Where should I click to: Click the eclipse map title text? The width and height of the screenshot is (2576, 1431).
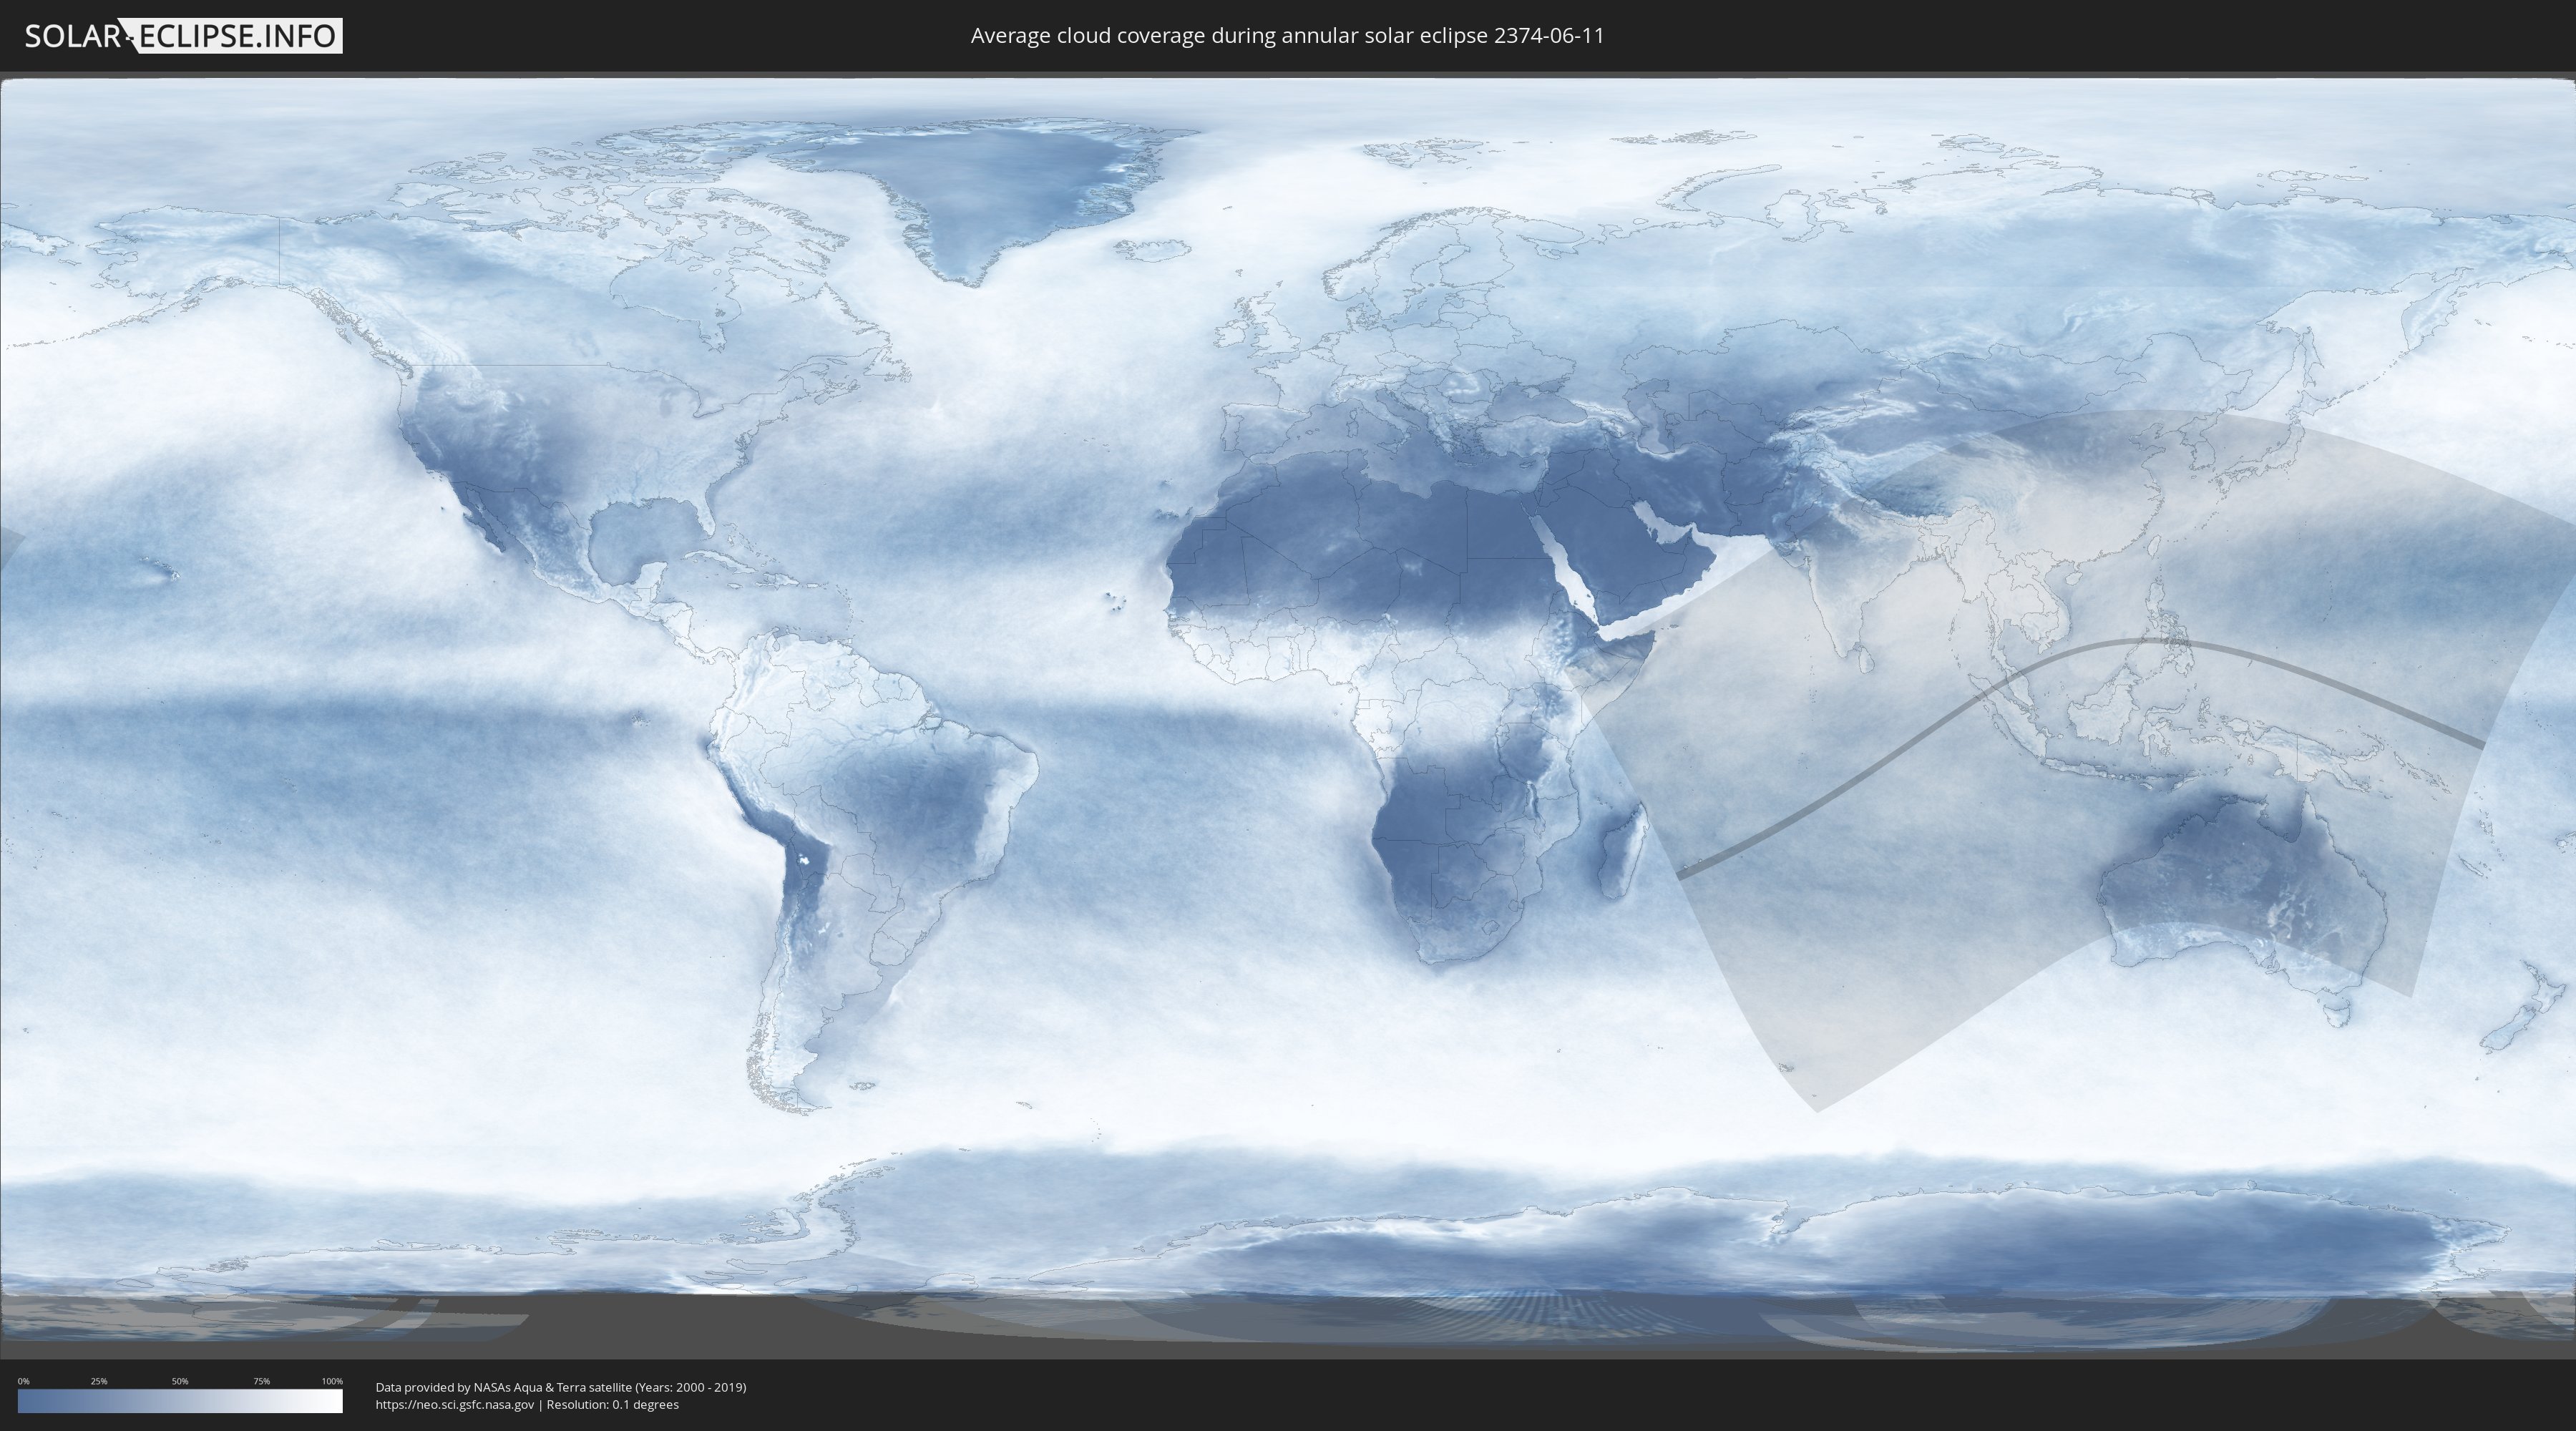point(1287,36)
